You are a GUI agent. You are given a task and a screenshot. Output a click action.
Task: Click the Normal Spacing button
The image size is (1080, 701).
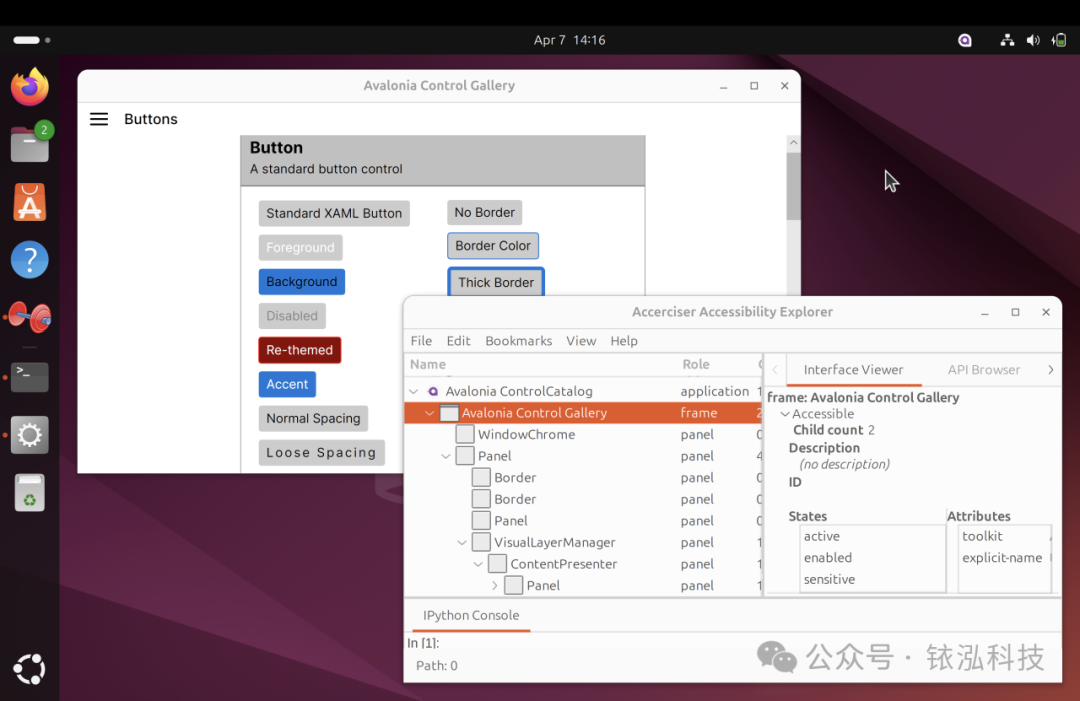coord(313,419)
